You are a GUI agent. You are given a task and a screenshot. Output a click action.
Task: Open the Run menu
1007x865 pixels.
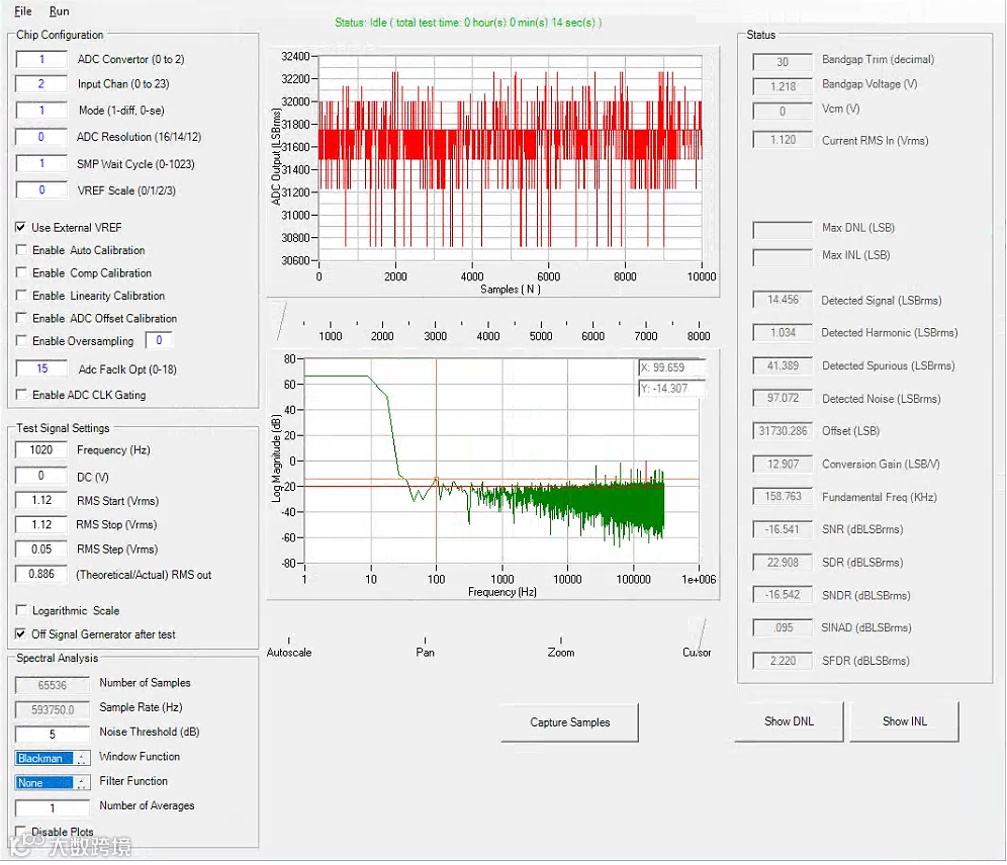(x=59, y=11)
